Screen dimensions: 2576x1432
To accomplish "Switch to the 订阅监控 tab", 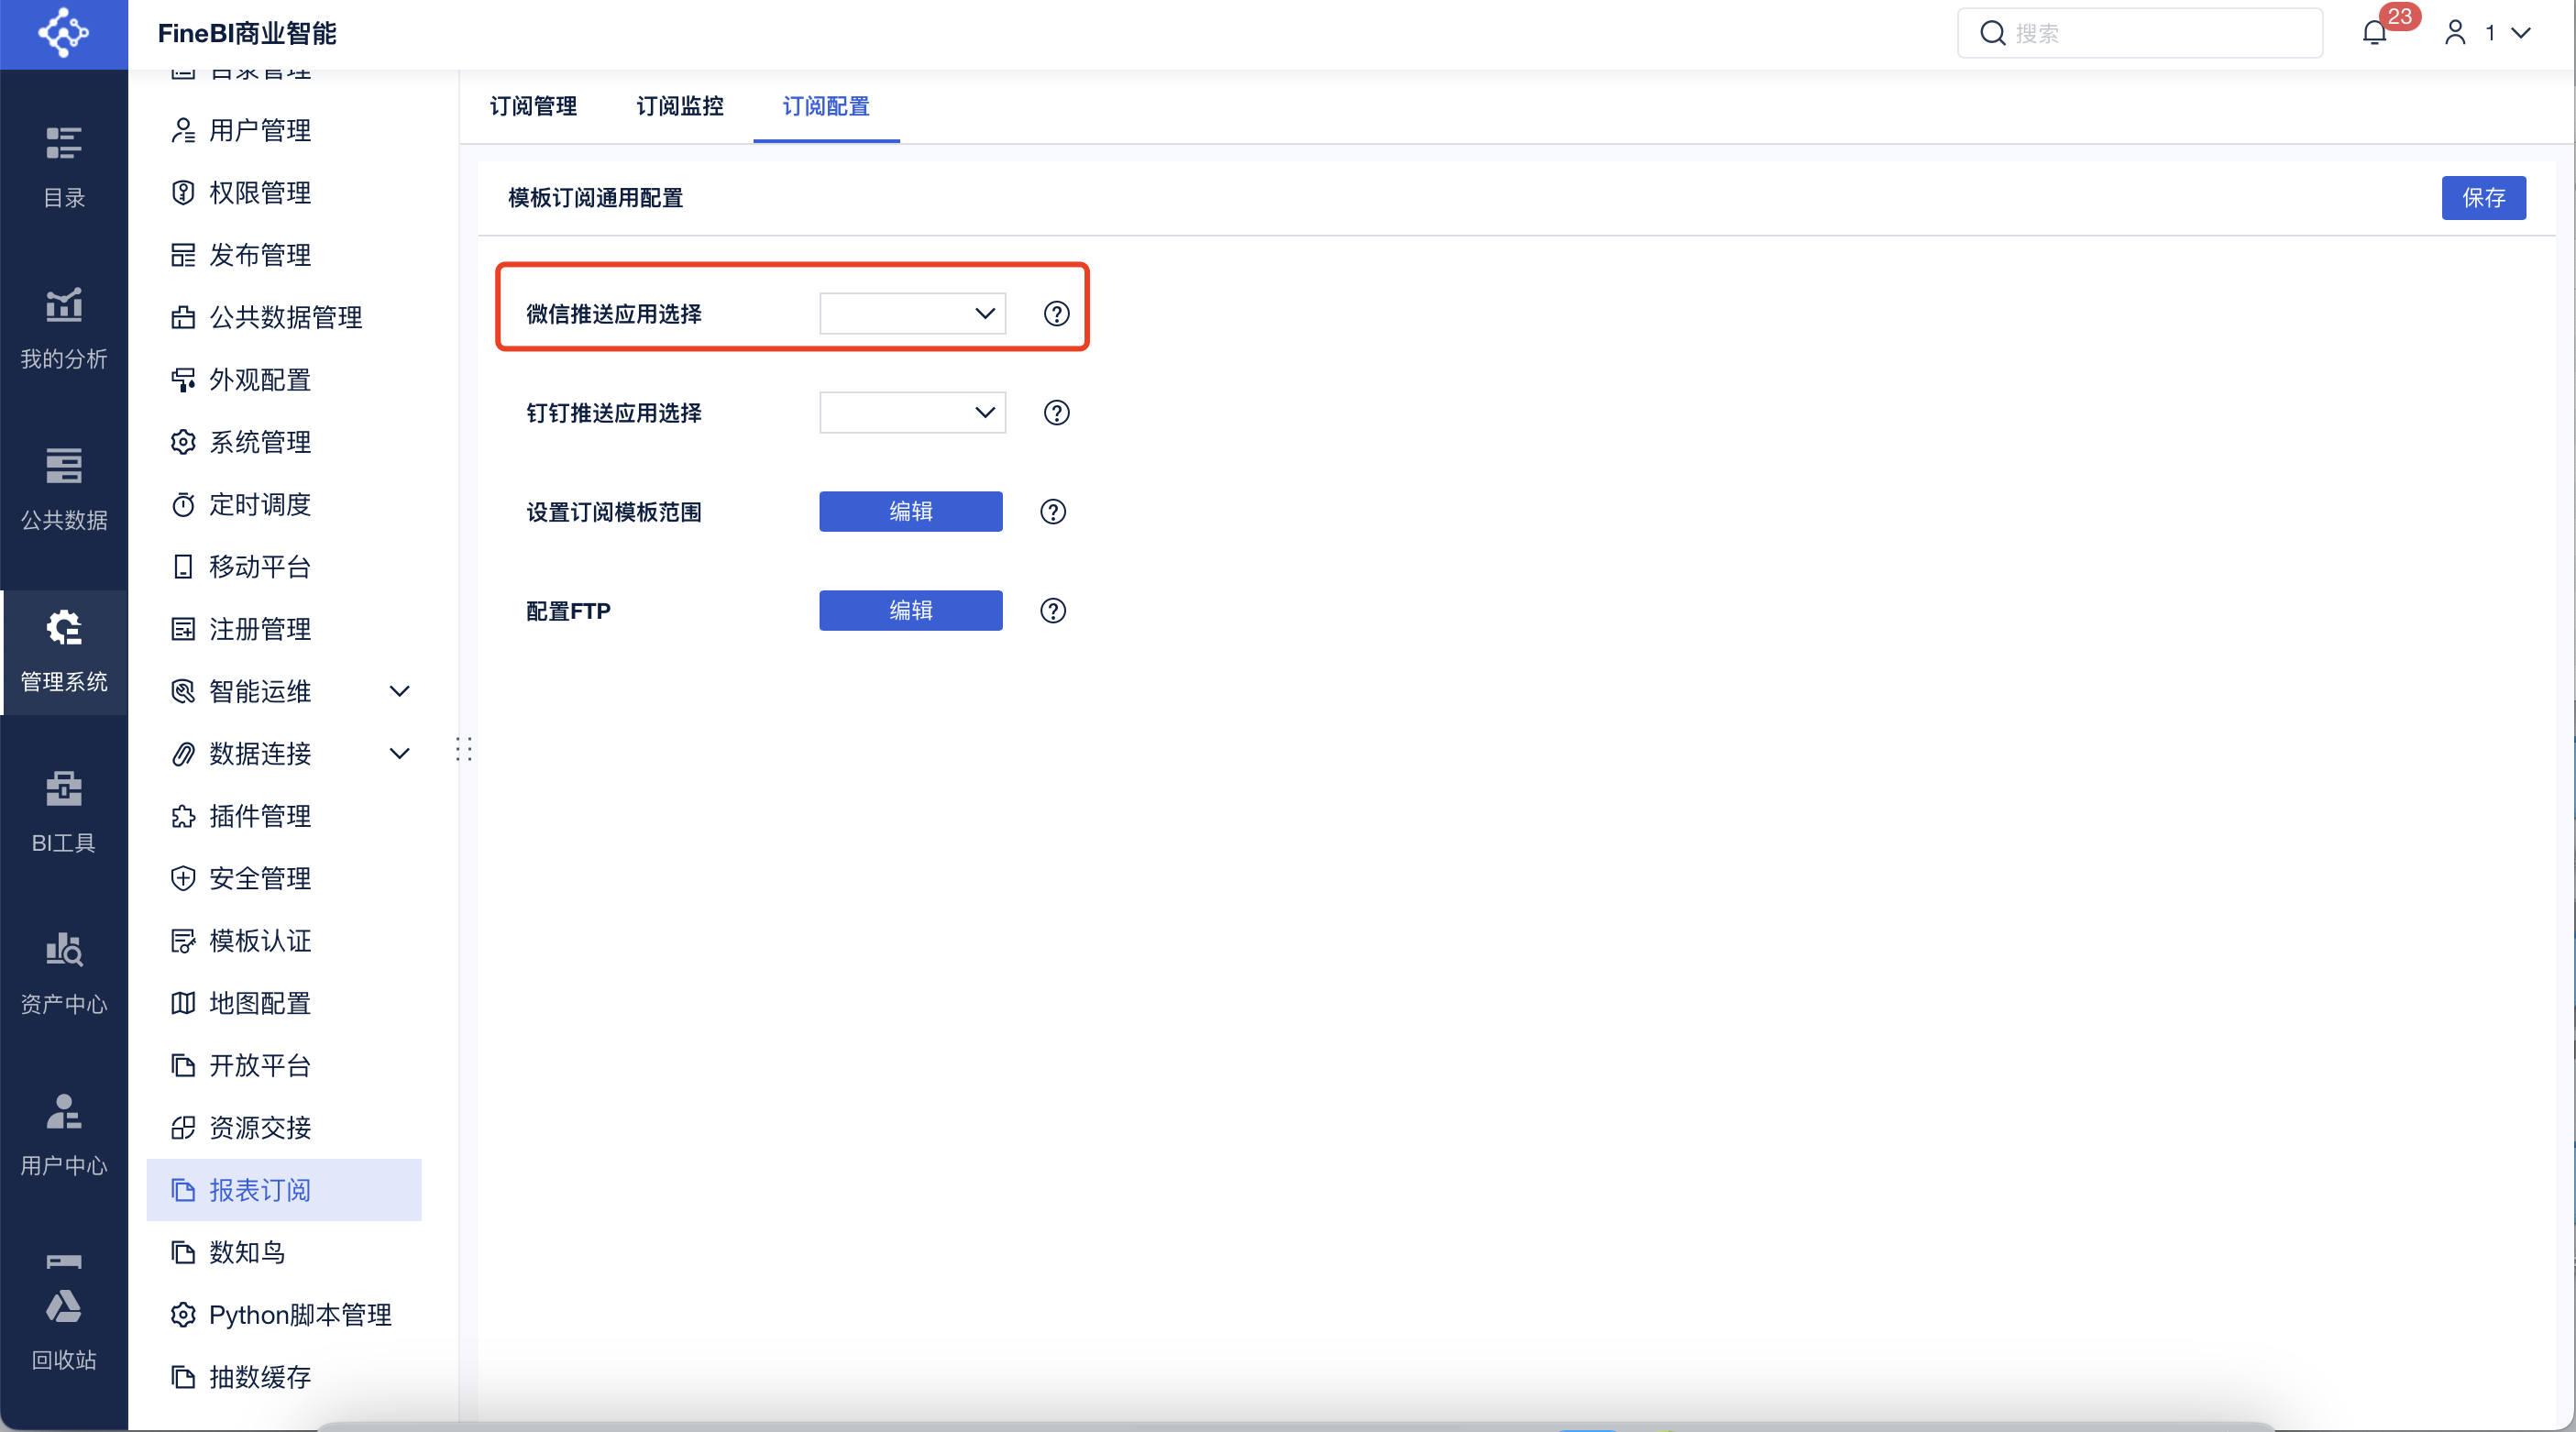I will pyautogui.click(x=679, y=106).
